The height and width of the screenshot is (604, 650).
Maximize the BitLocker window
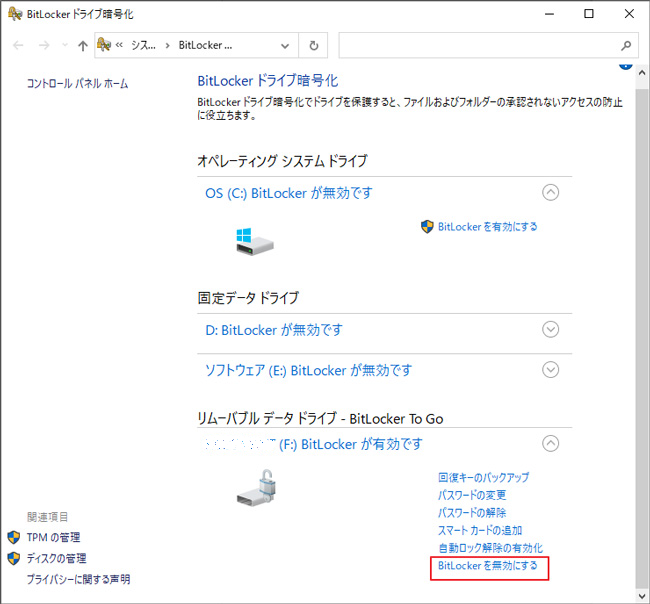click(x=589, y=14)
